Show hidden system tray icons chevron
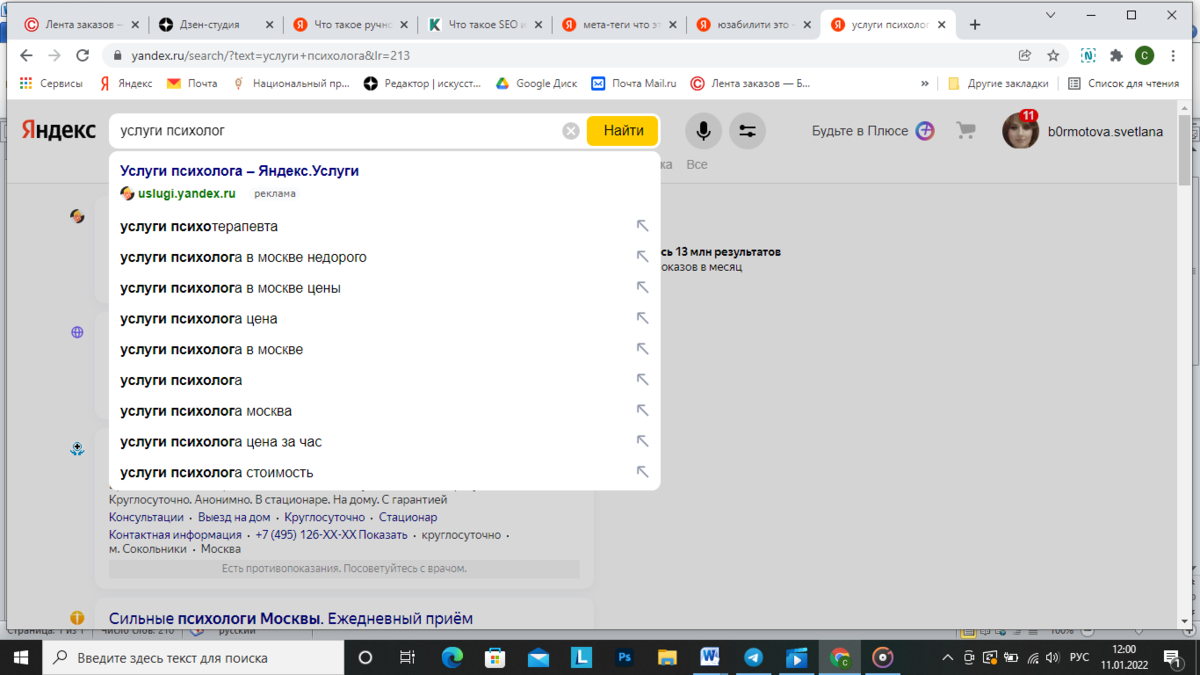1200x675 pixels. (x=948, y=658)
